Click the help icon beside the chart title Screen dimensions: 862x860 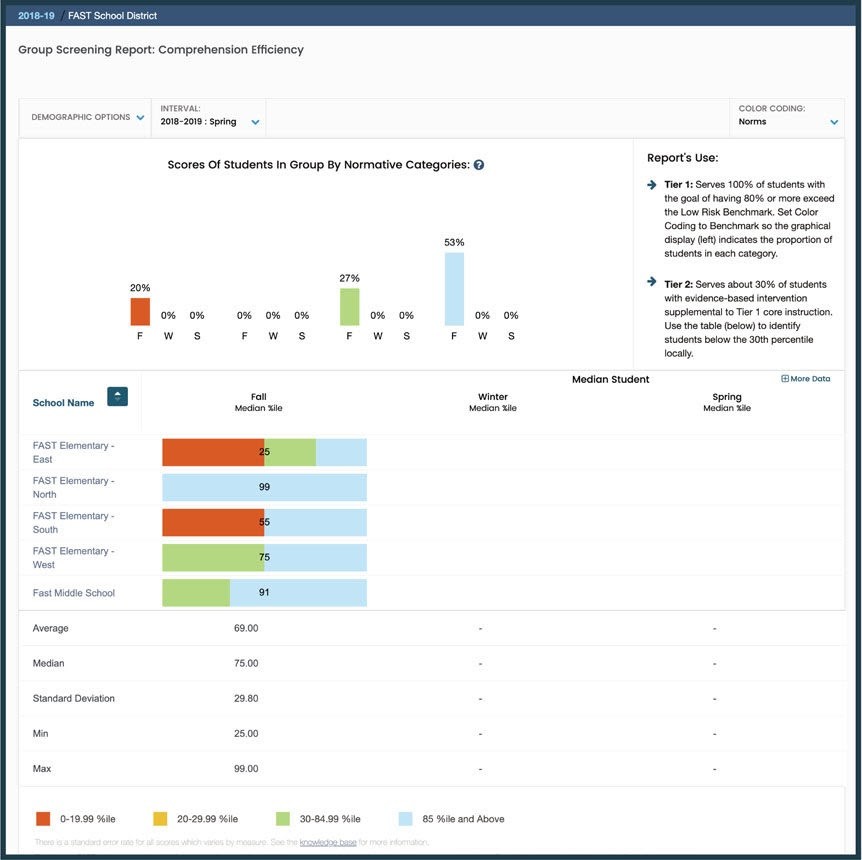coord(478,164)
